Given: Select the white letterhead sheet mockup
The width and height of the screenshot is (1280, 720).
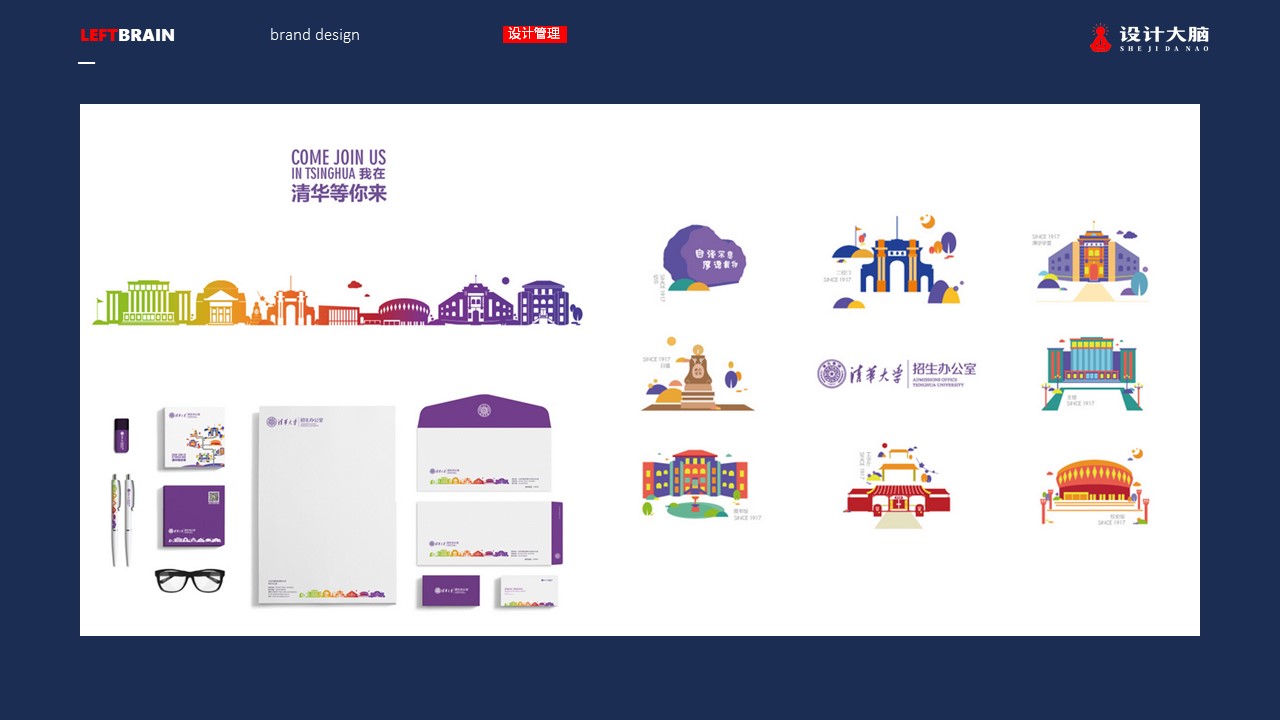Looking at the screenshot, I should (x=326, y=504).
